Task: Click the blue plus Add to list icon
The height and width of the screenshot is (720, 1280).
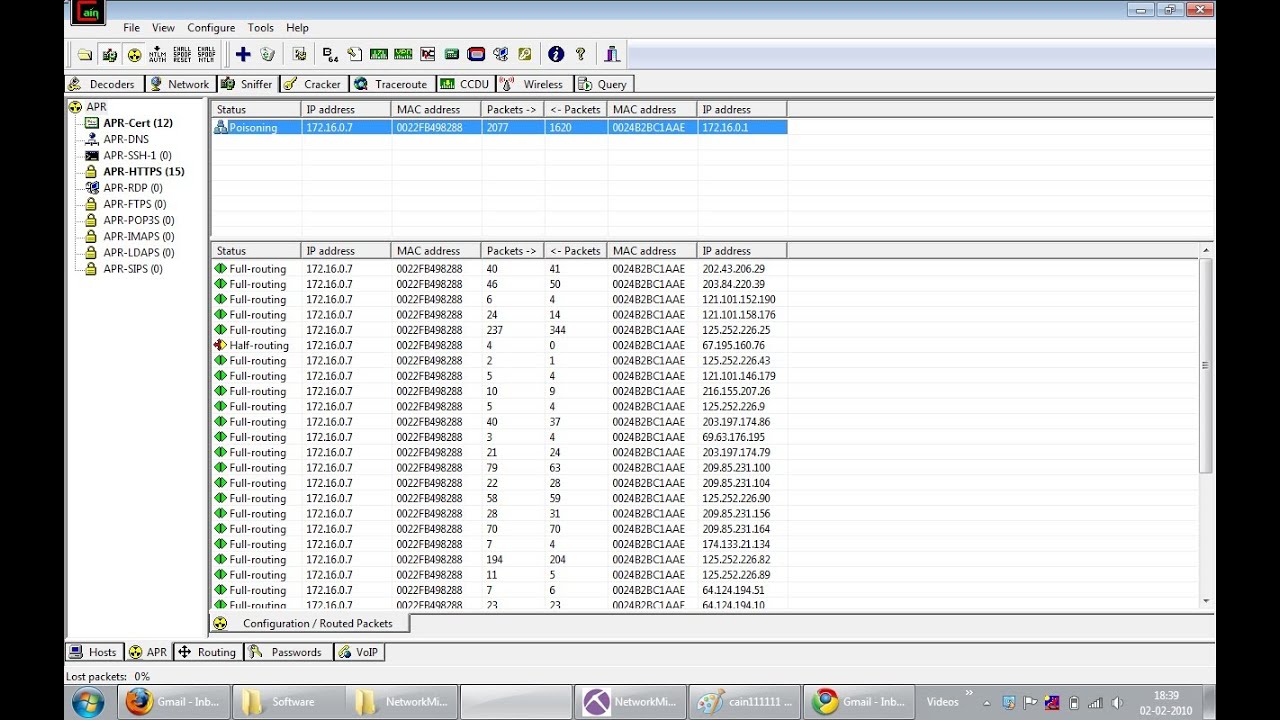Action: click(243, 54)
